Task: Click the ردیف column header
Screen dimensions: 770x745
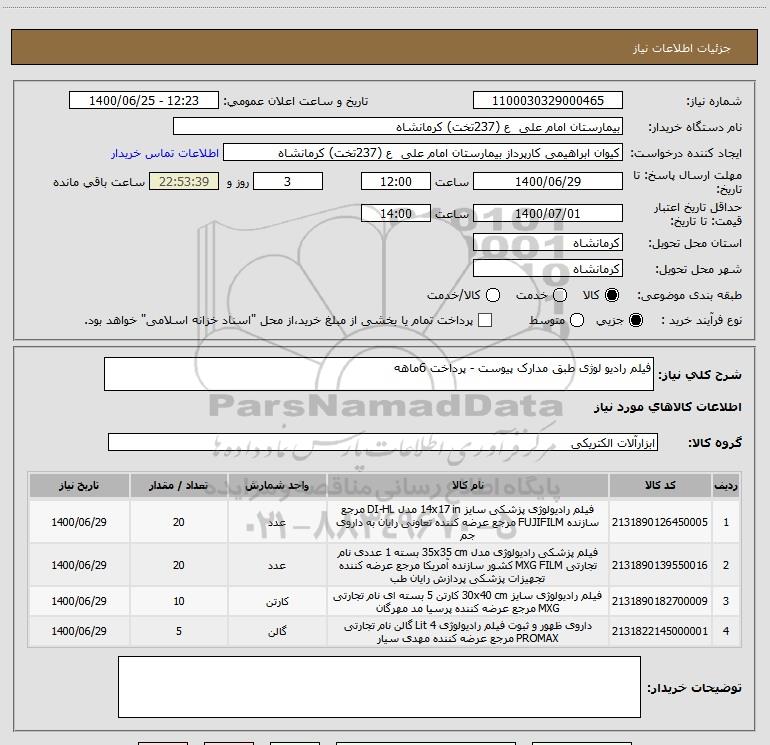Action: (x=726, y=486)
